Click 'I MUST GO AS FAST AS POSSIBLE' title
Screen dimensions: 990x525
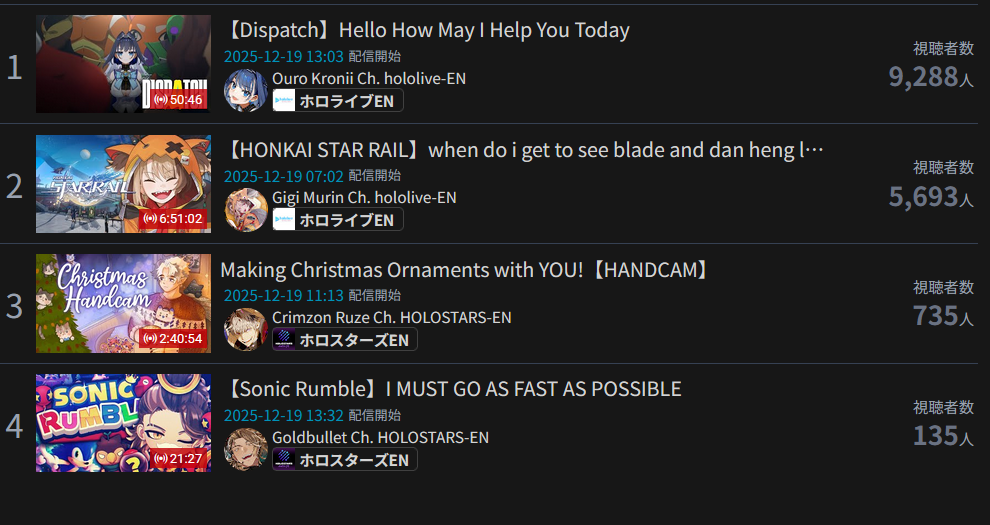click(534, 389)
